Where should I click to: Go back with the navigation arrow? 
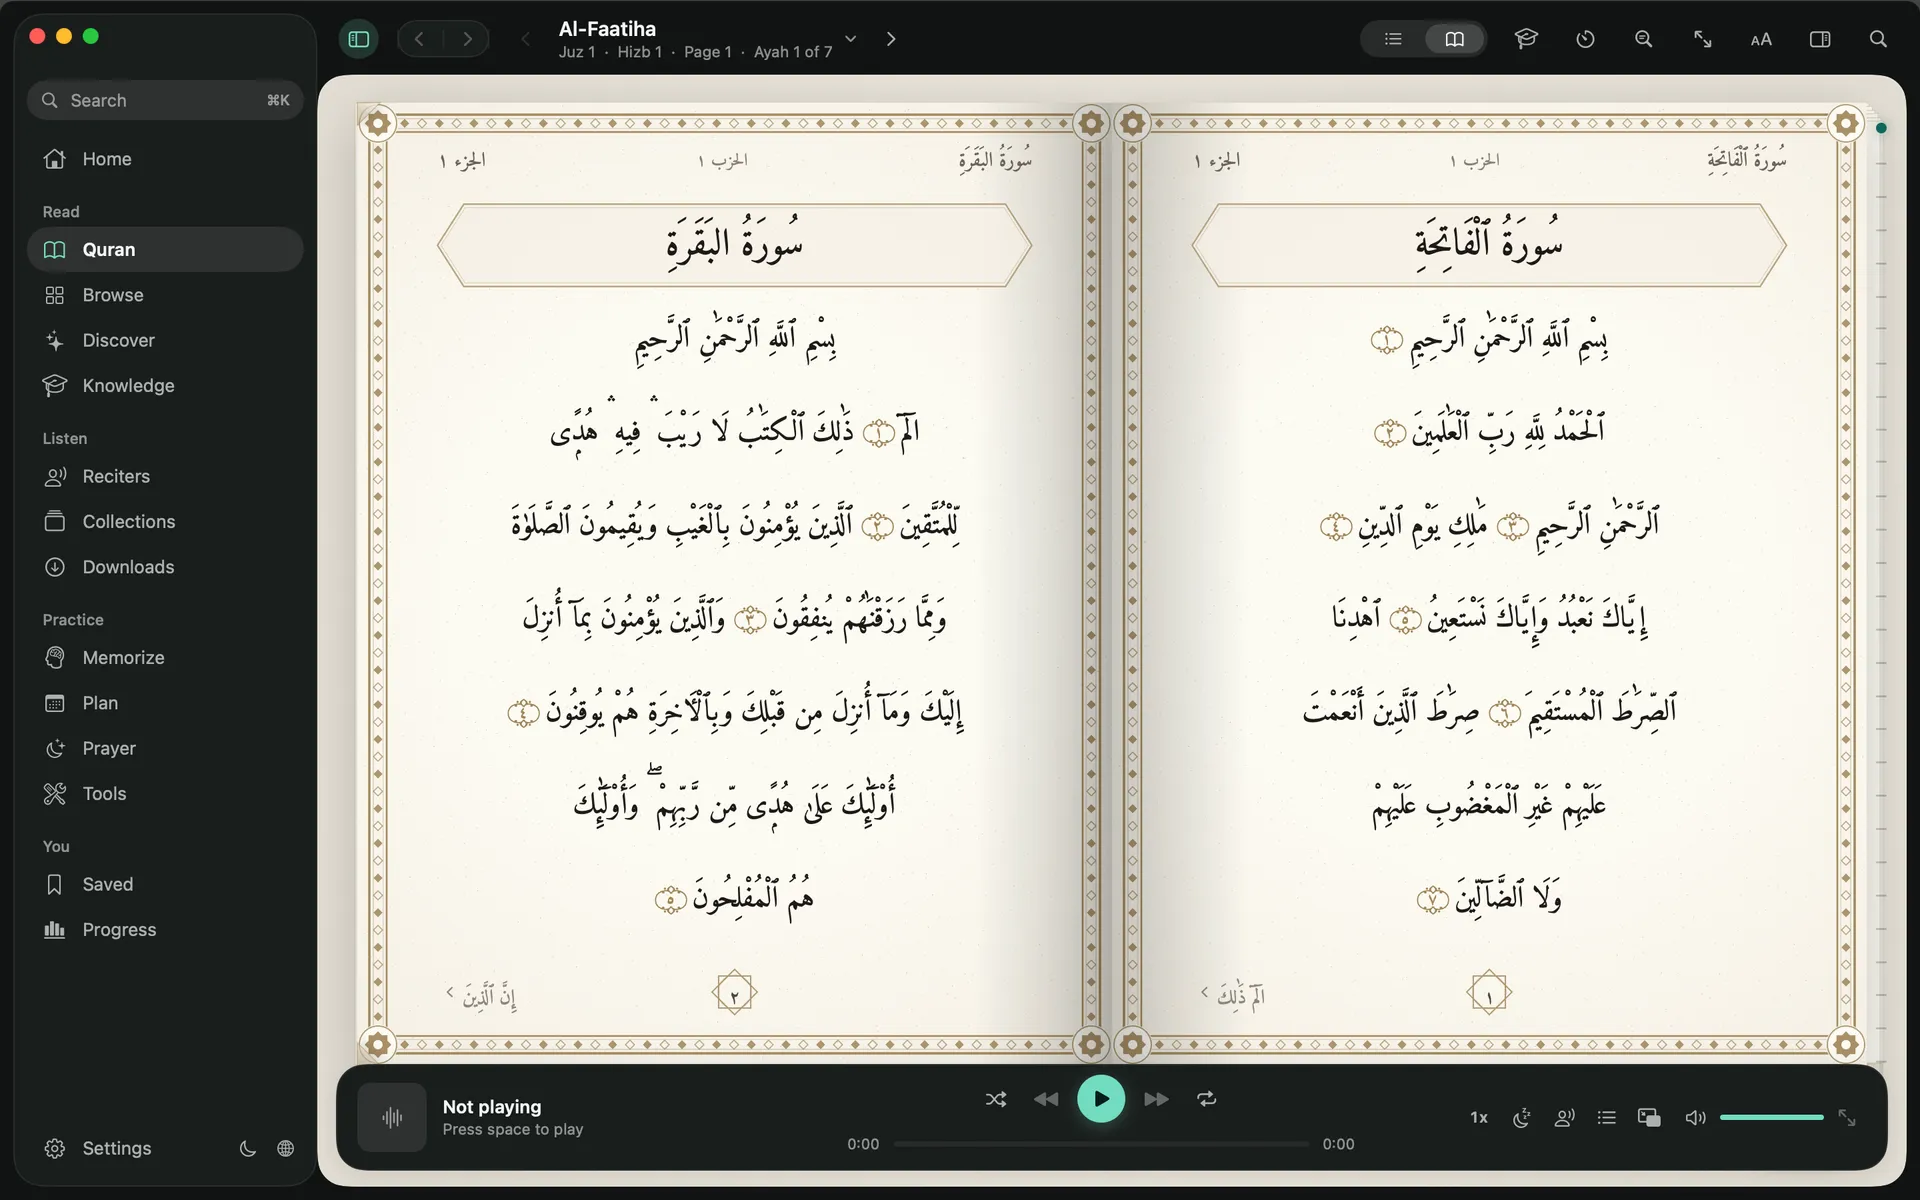point(420,39)
